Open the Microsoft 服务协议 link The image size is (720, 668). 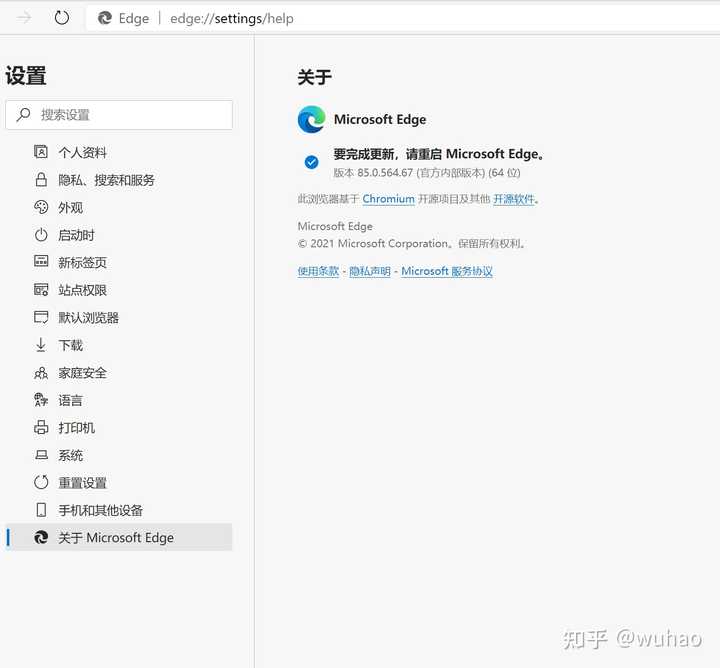447,271
